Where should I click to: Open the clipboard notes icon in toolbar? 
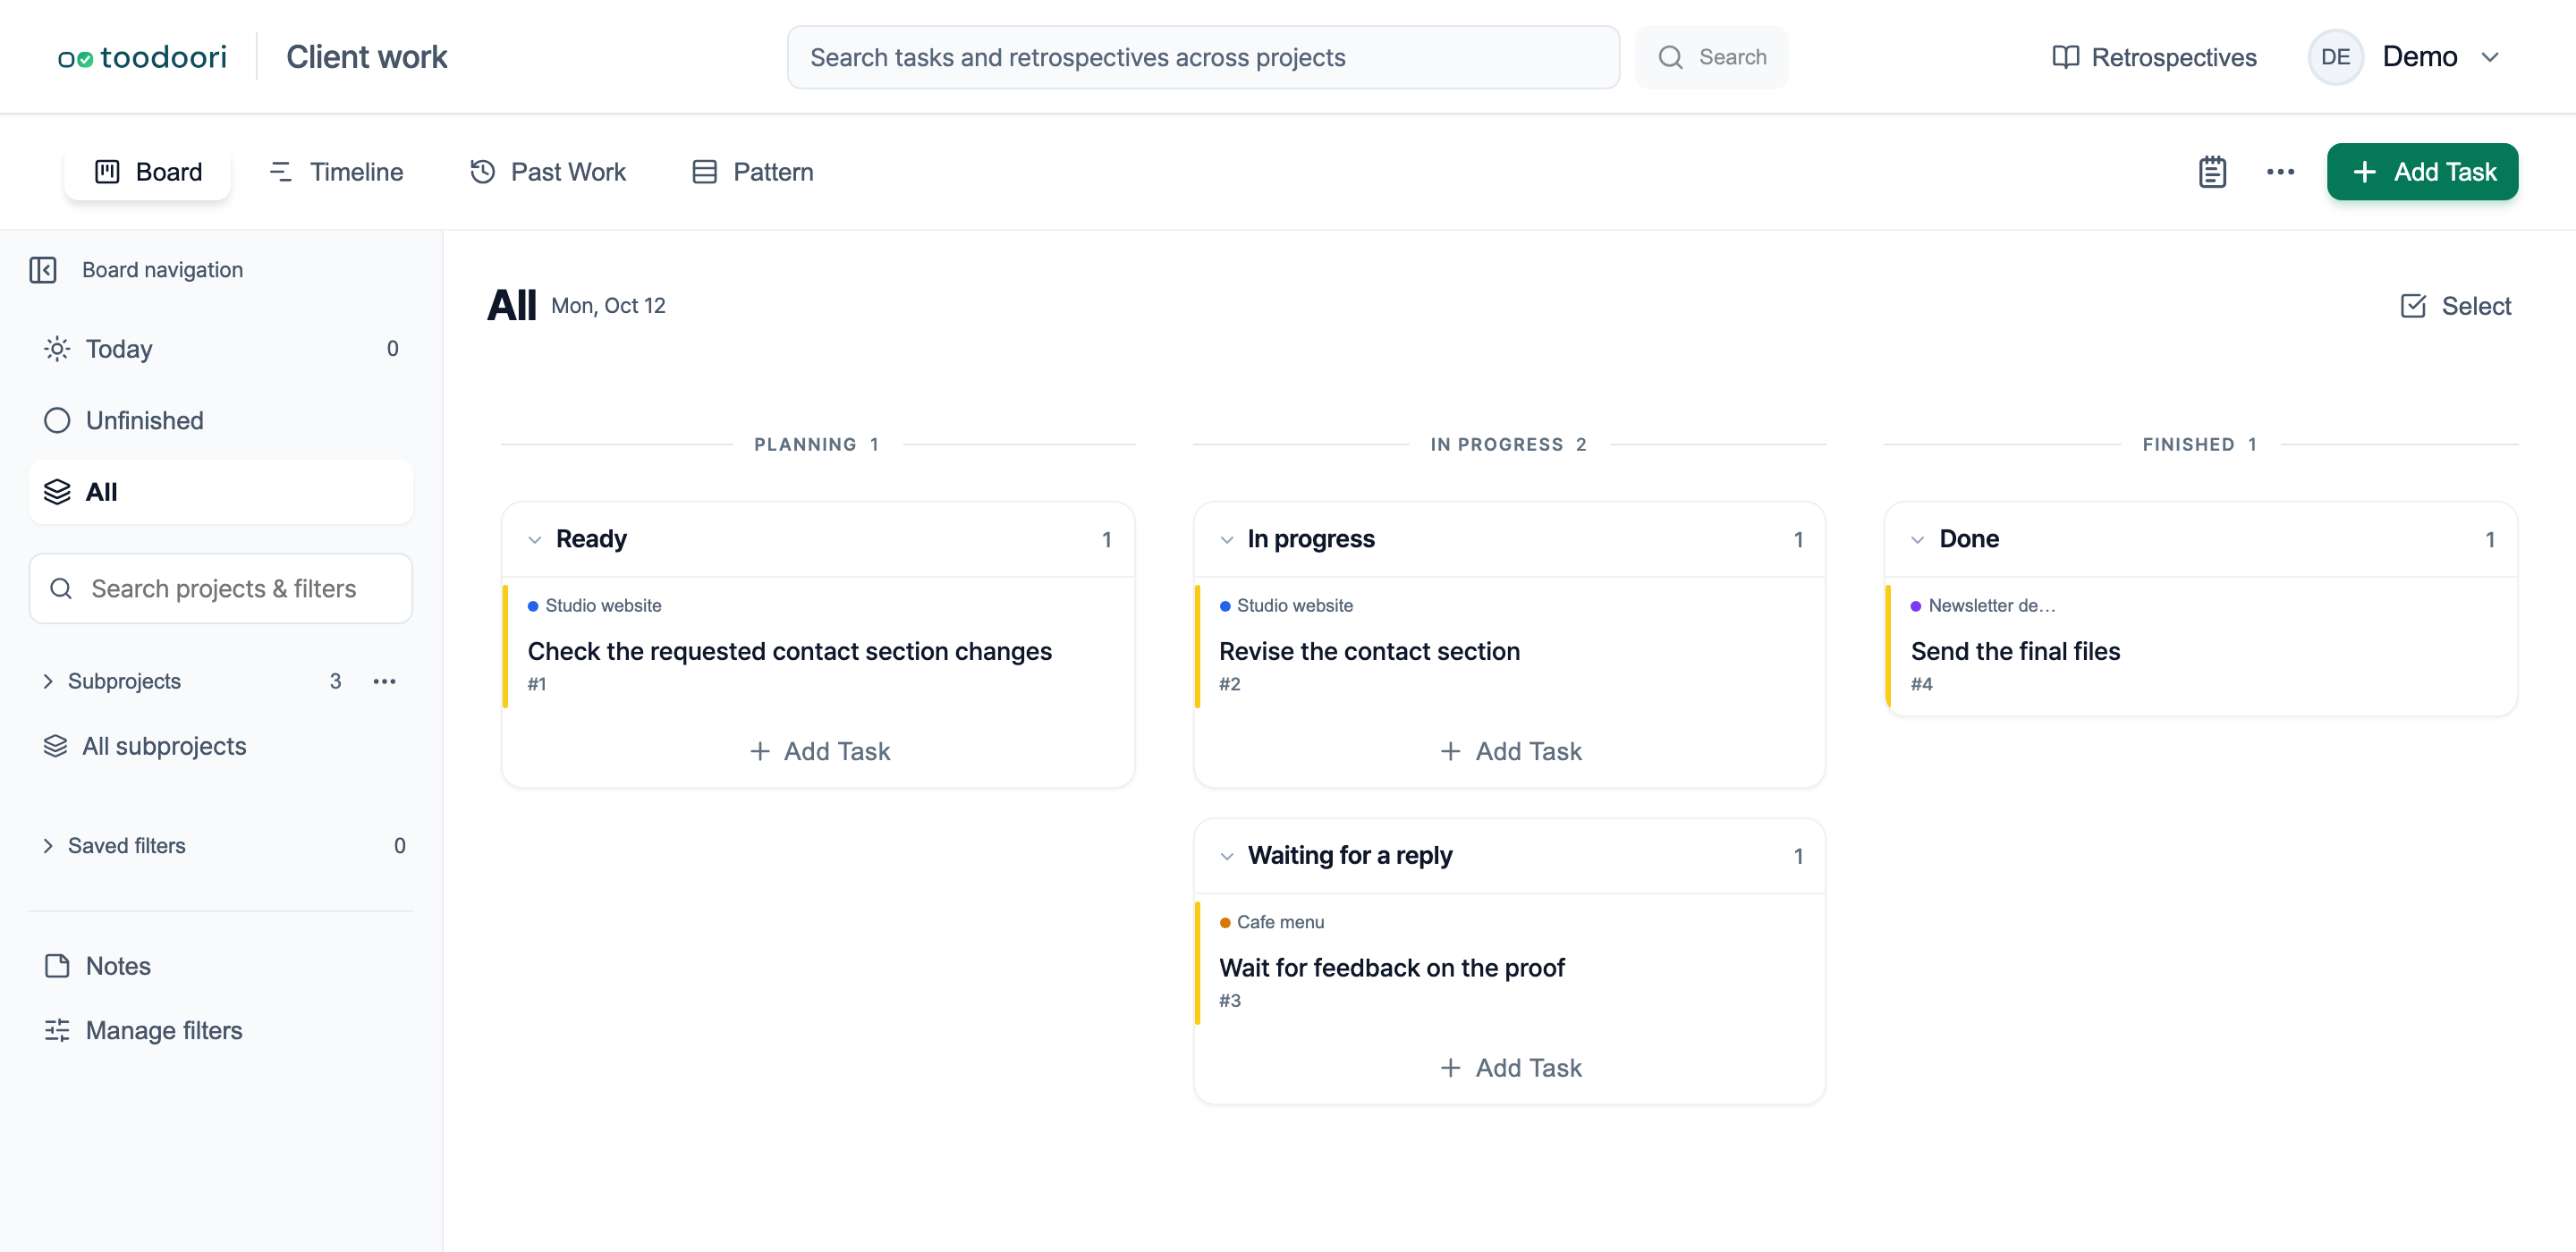(2212, 172)
